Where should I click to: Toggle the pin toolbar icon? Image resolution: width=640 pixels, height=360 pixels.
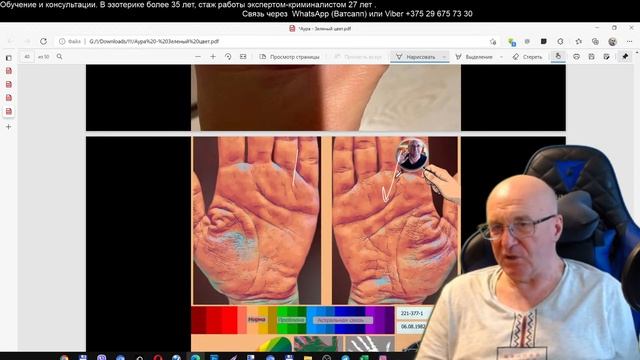pos(625,57)
